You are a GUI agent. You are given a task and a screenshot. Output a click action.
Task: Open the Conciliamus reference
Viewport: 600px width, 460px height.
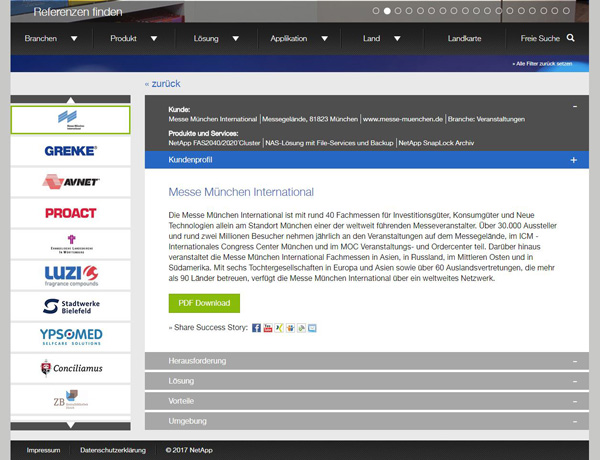click(70, 368)
